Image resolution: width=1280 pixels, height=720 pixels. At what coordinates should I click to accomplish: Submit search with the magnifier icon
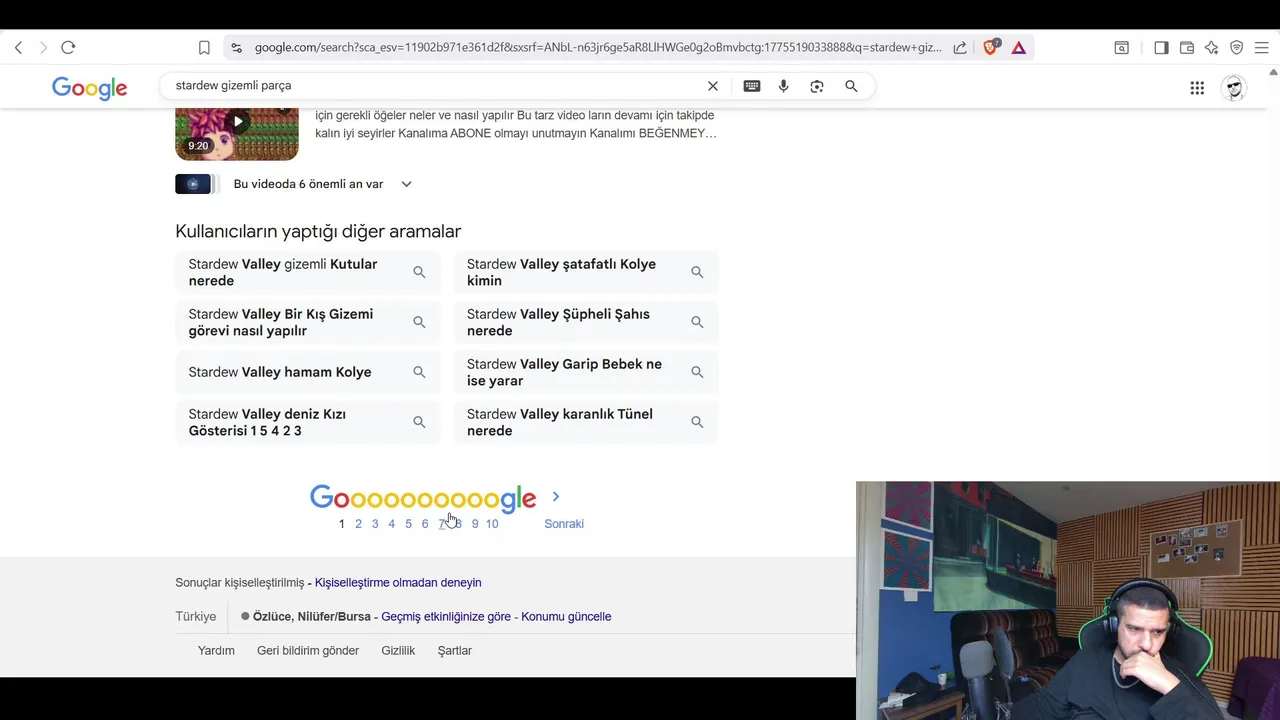851,86
